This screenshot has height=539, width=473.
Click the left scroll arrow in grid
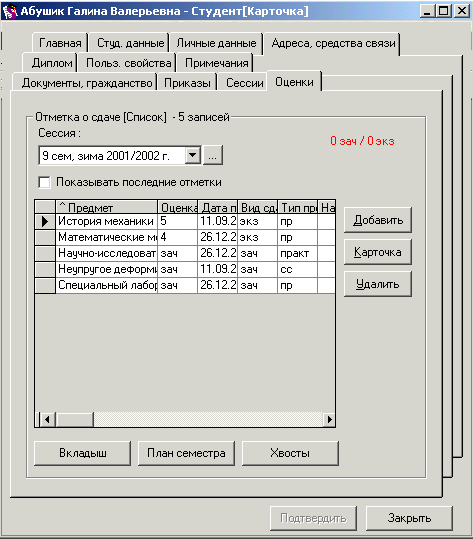[47, 419]
